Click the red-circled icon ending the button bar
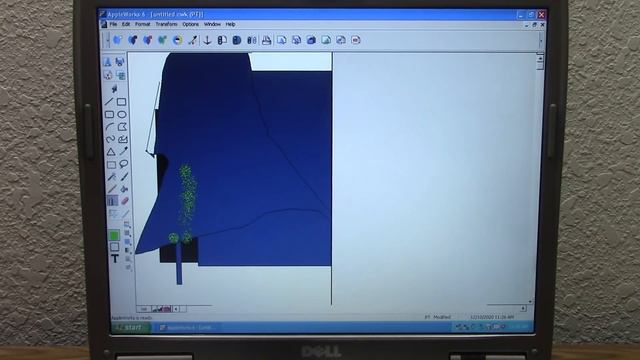 [x=356, y=40]
